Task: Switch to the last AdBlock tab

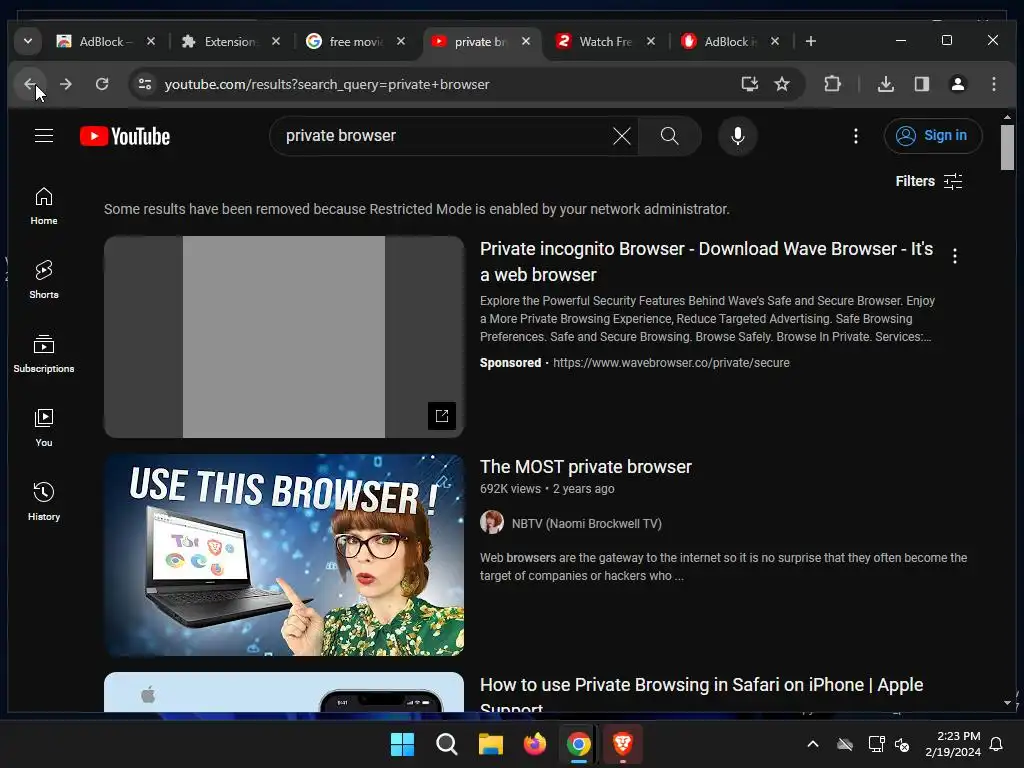Action: (728, 41)
